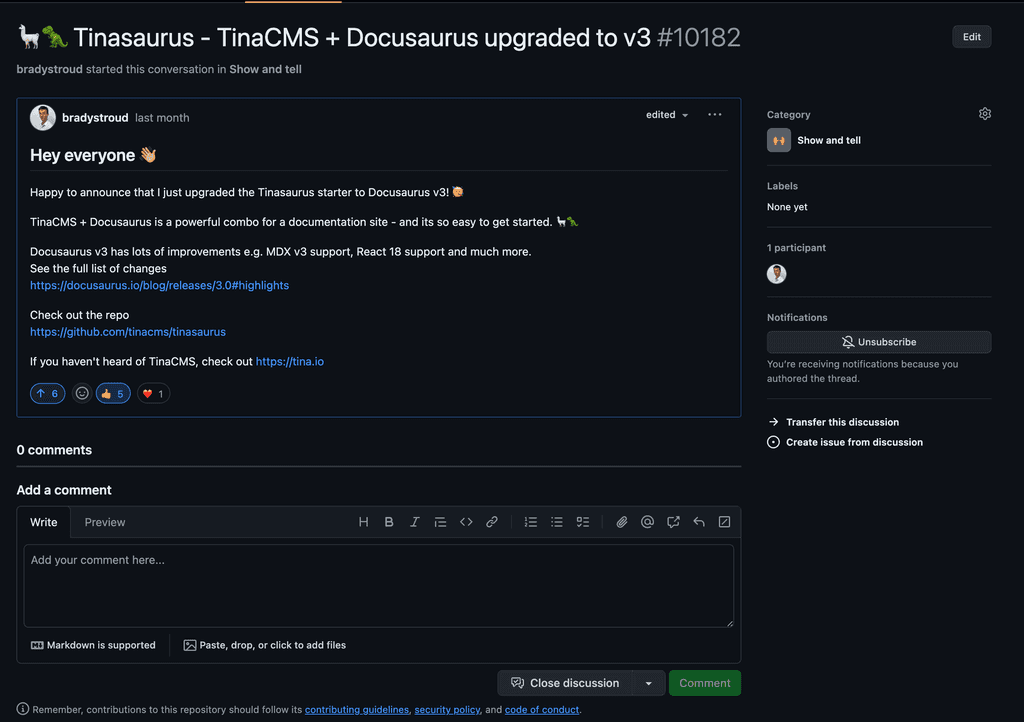Toggle the heart reaction on the post
The width and height of the screenshot is (1024, 722).
click(x=153, y=393)
